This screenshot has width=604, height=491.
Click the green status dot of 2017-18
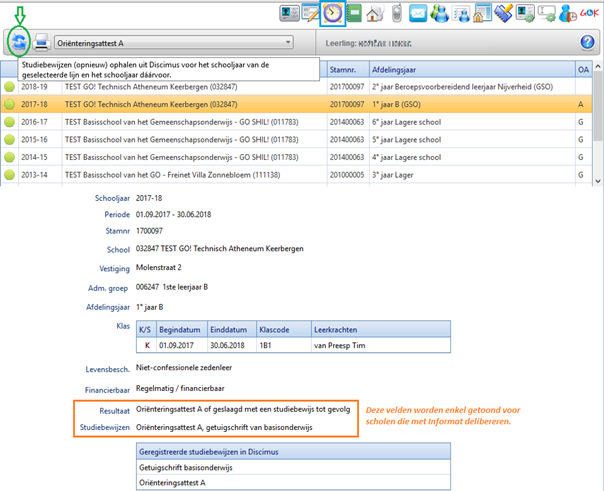tap(10, 104)
